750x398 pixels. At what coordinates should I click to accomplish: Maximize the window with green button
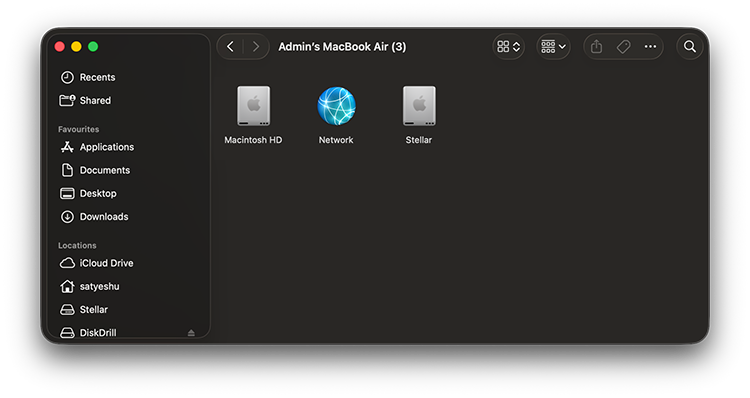click(93, 46)
